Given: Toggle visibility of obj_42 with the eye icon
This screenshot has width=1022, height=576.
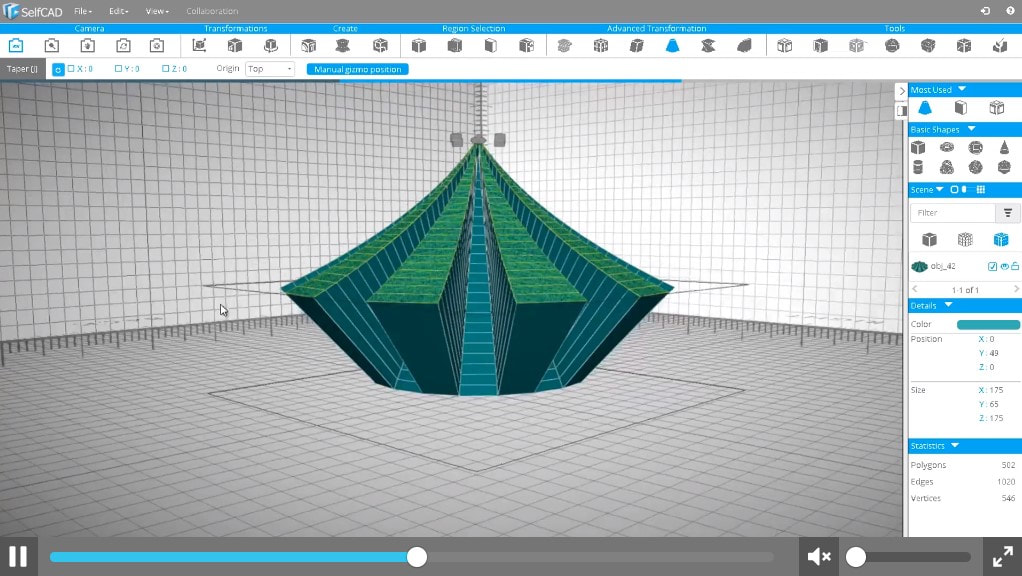Looking at the screenshot, I should coord(1004,266).
